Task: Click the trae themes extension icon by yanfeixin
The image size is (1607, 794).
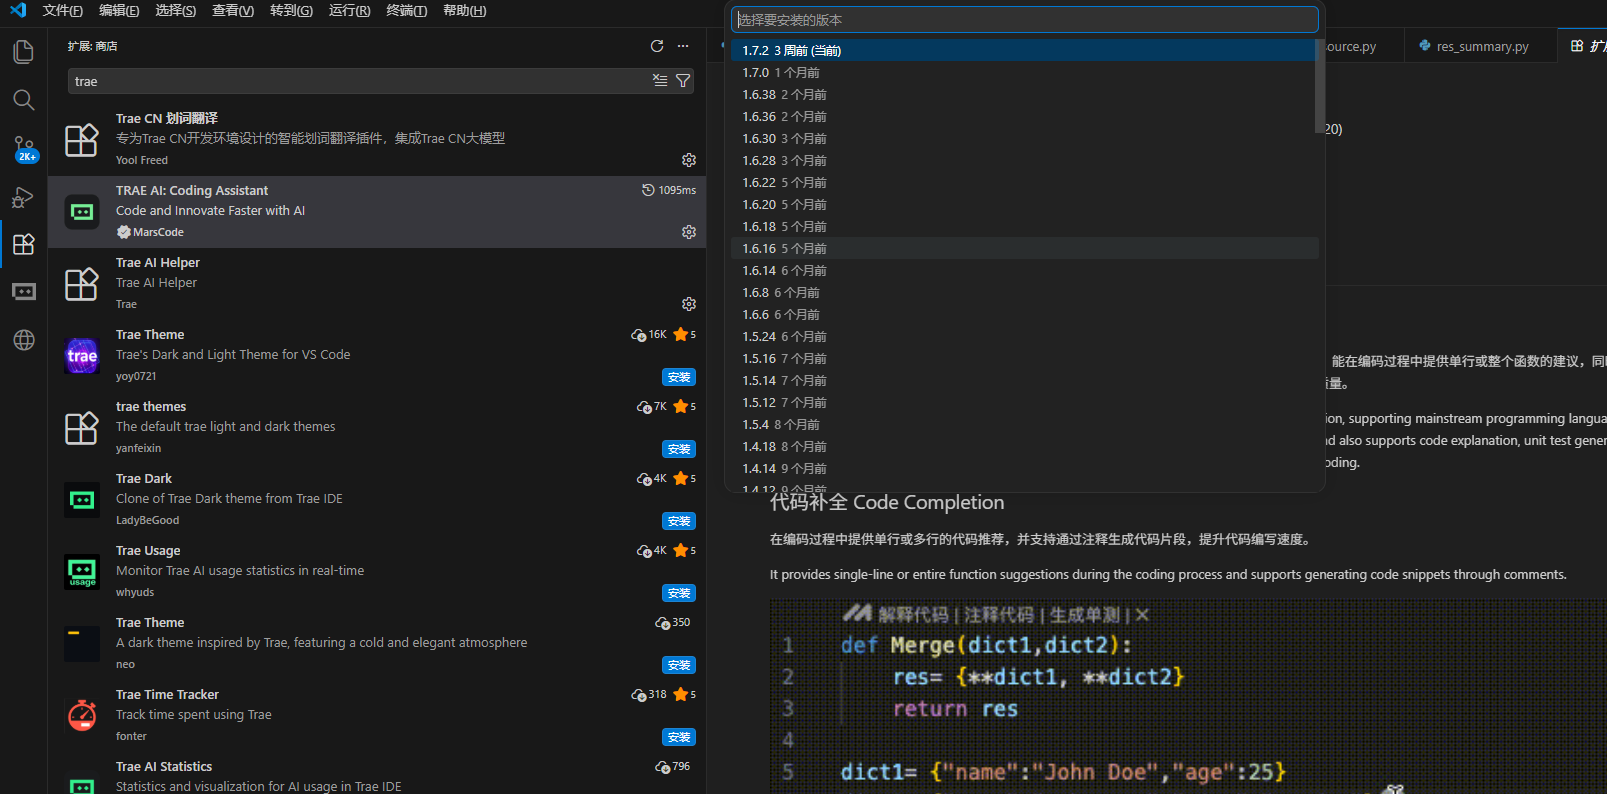Action: tap(82, 428)
